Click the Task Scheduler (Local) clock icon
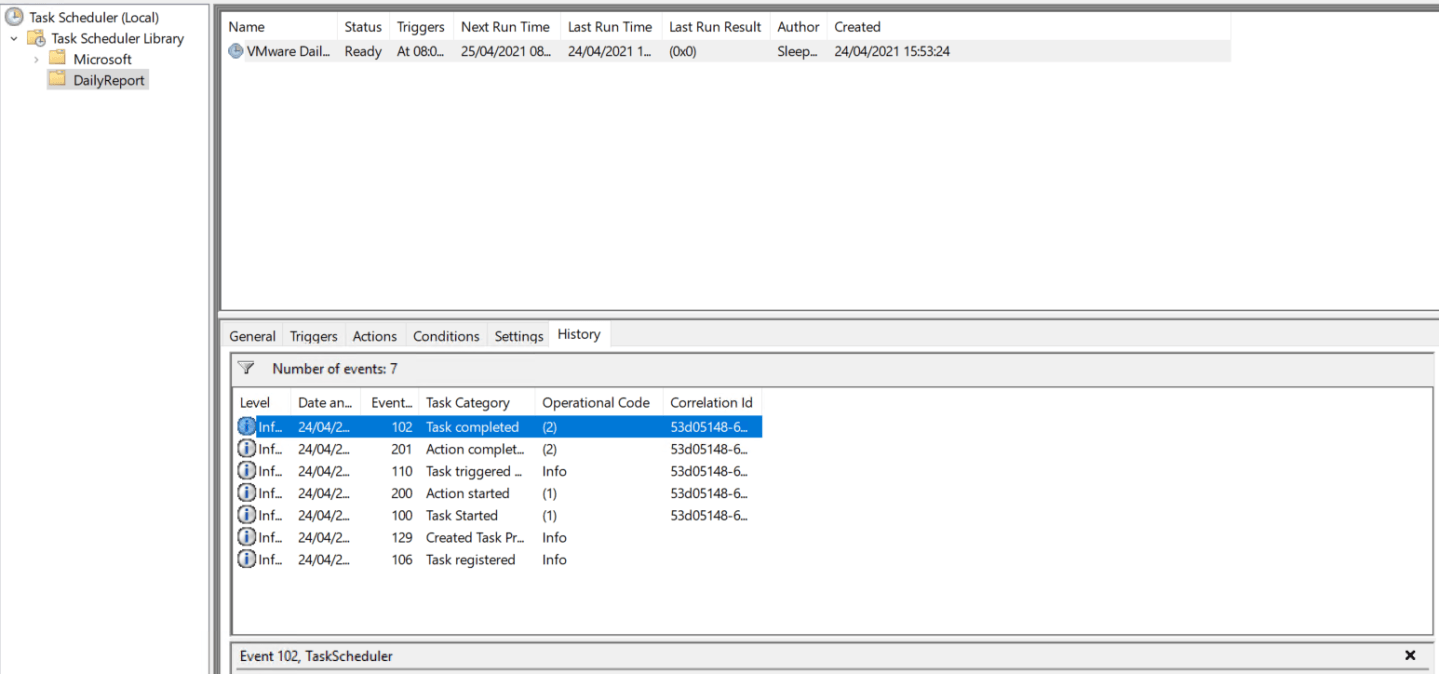The image size is (1439, 674). [x=14, y=17]
